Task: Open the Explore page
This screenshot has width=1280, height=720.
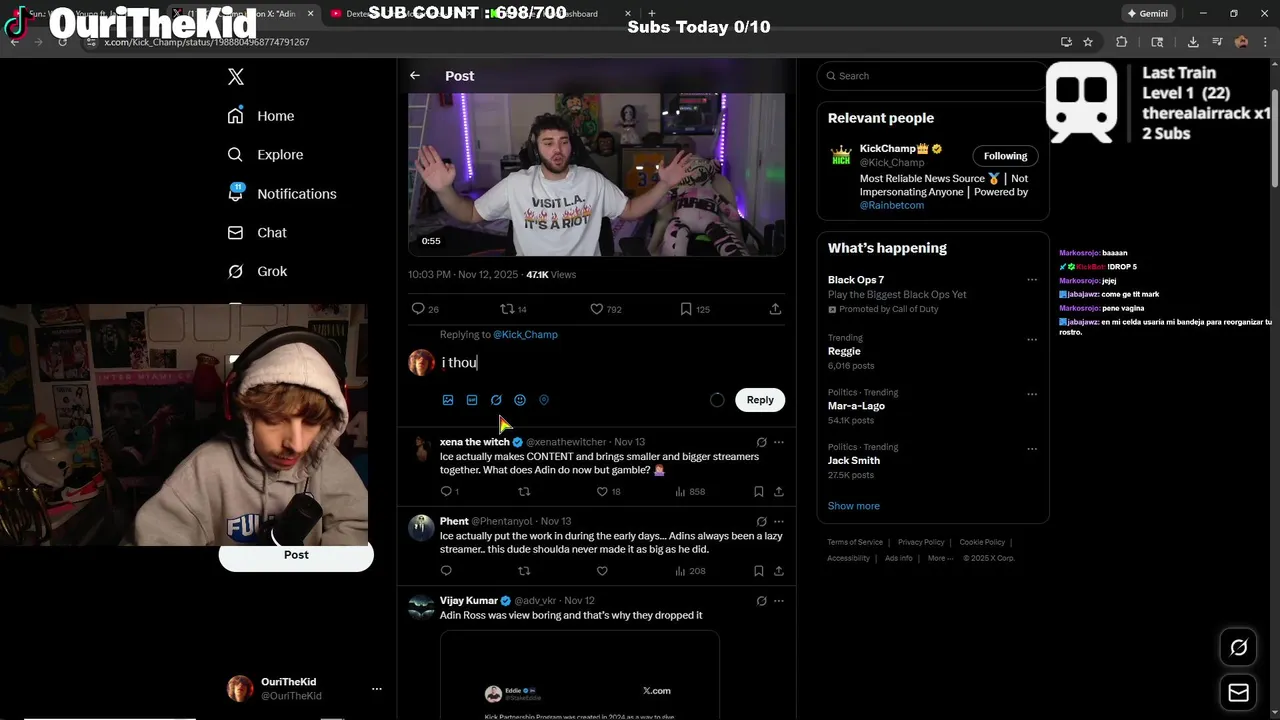Action: 265,155
